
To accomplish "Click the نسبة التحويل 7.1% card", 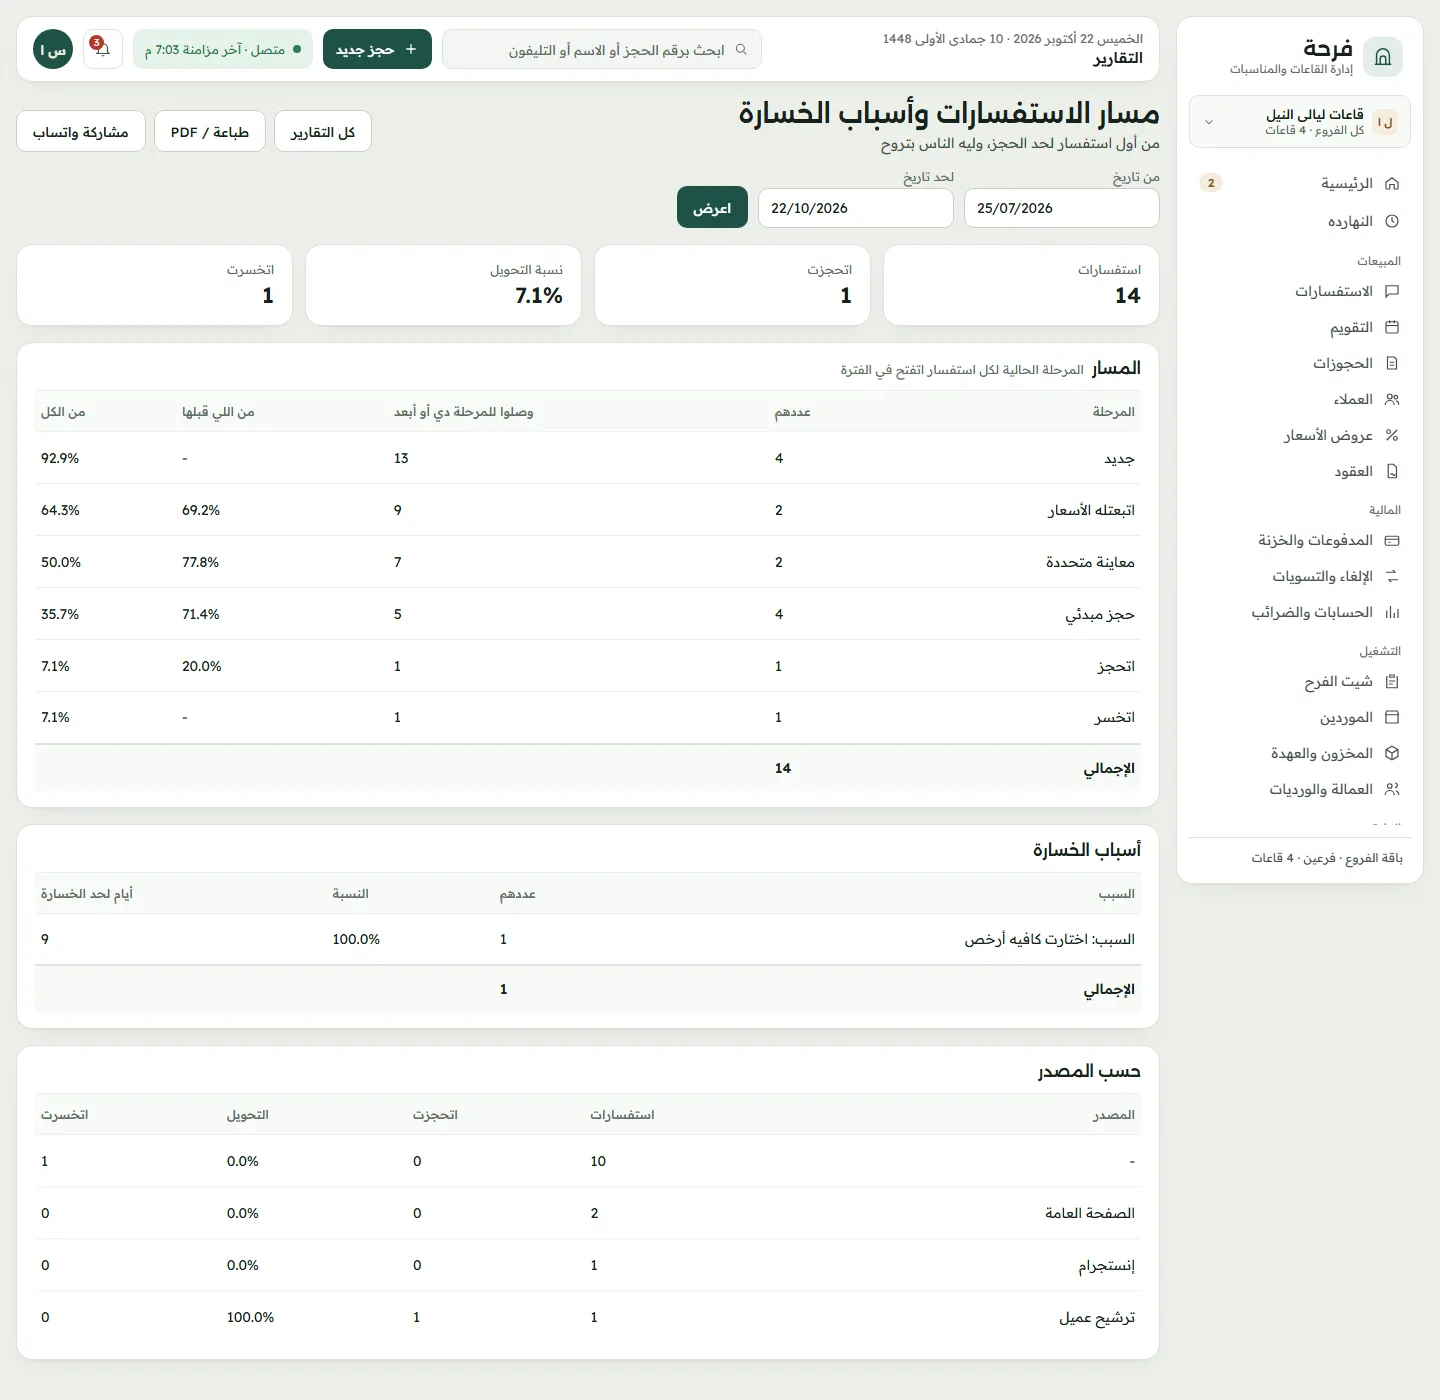I will click(x=443, y=285).
